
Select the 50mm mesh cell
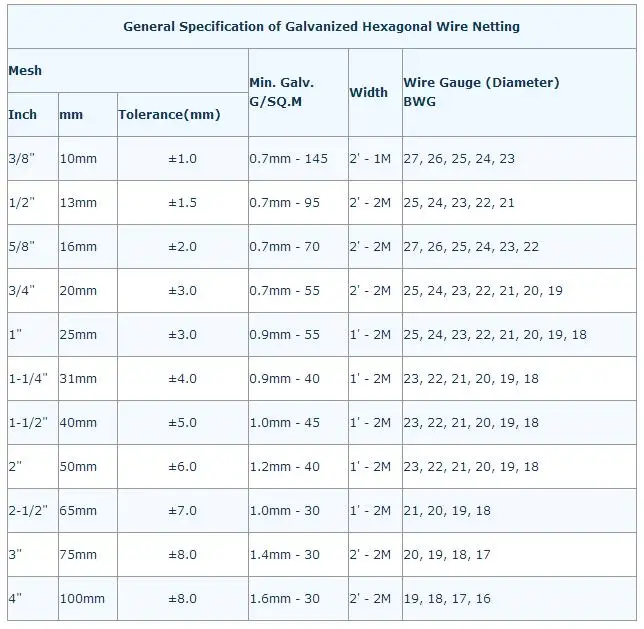(x=78, y=467)
